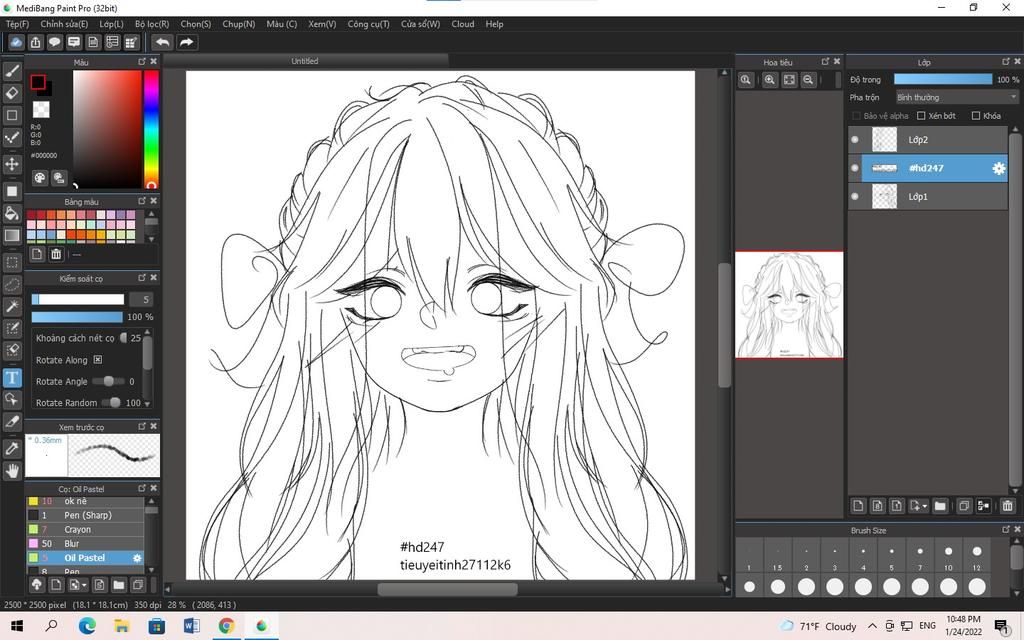1024x640 pixels.
Task: Select the Eyedropper tool
Action: (12, 448)
